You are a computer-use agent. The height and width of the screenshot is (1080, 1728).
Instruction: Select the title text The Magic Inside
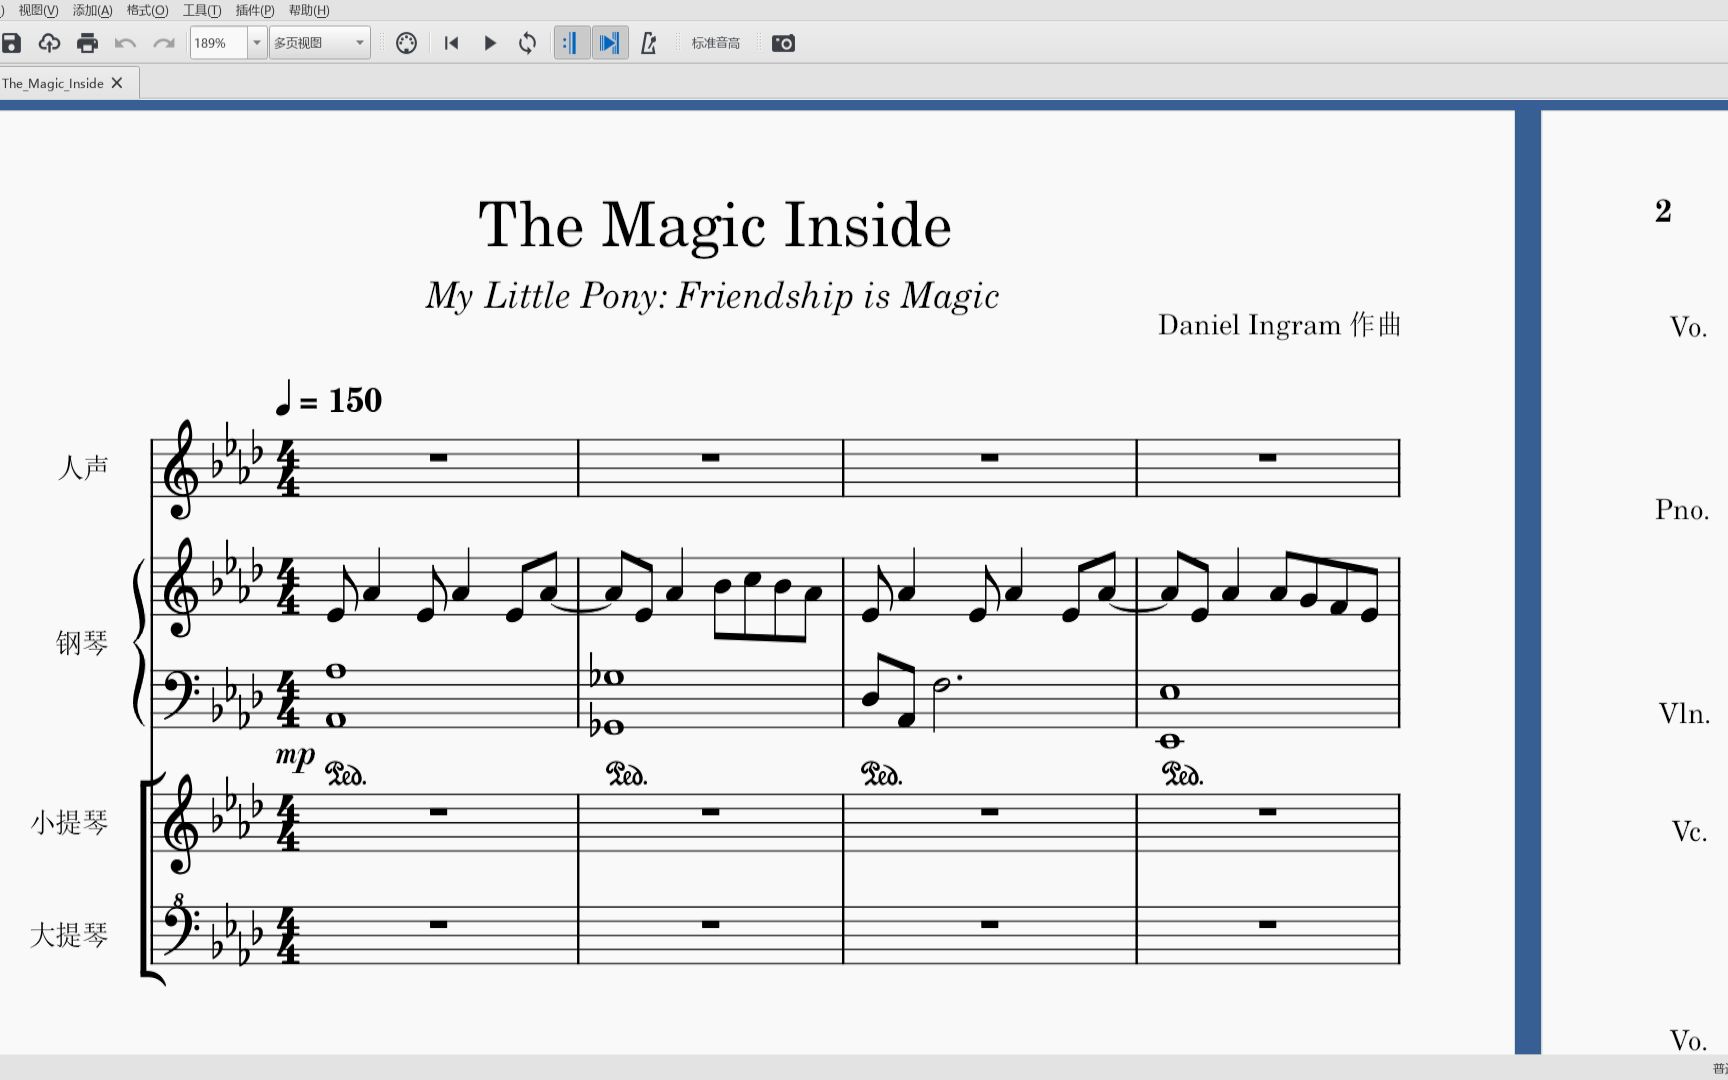(714, 224)
